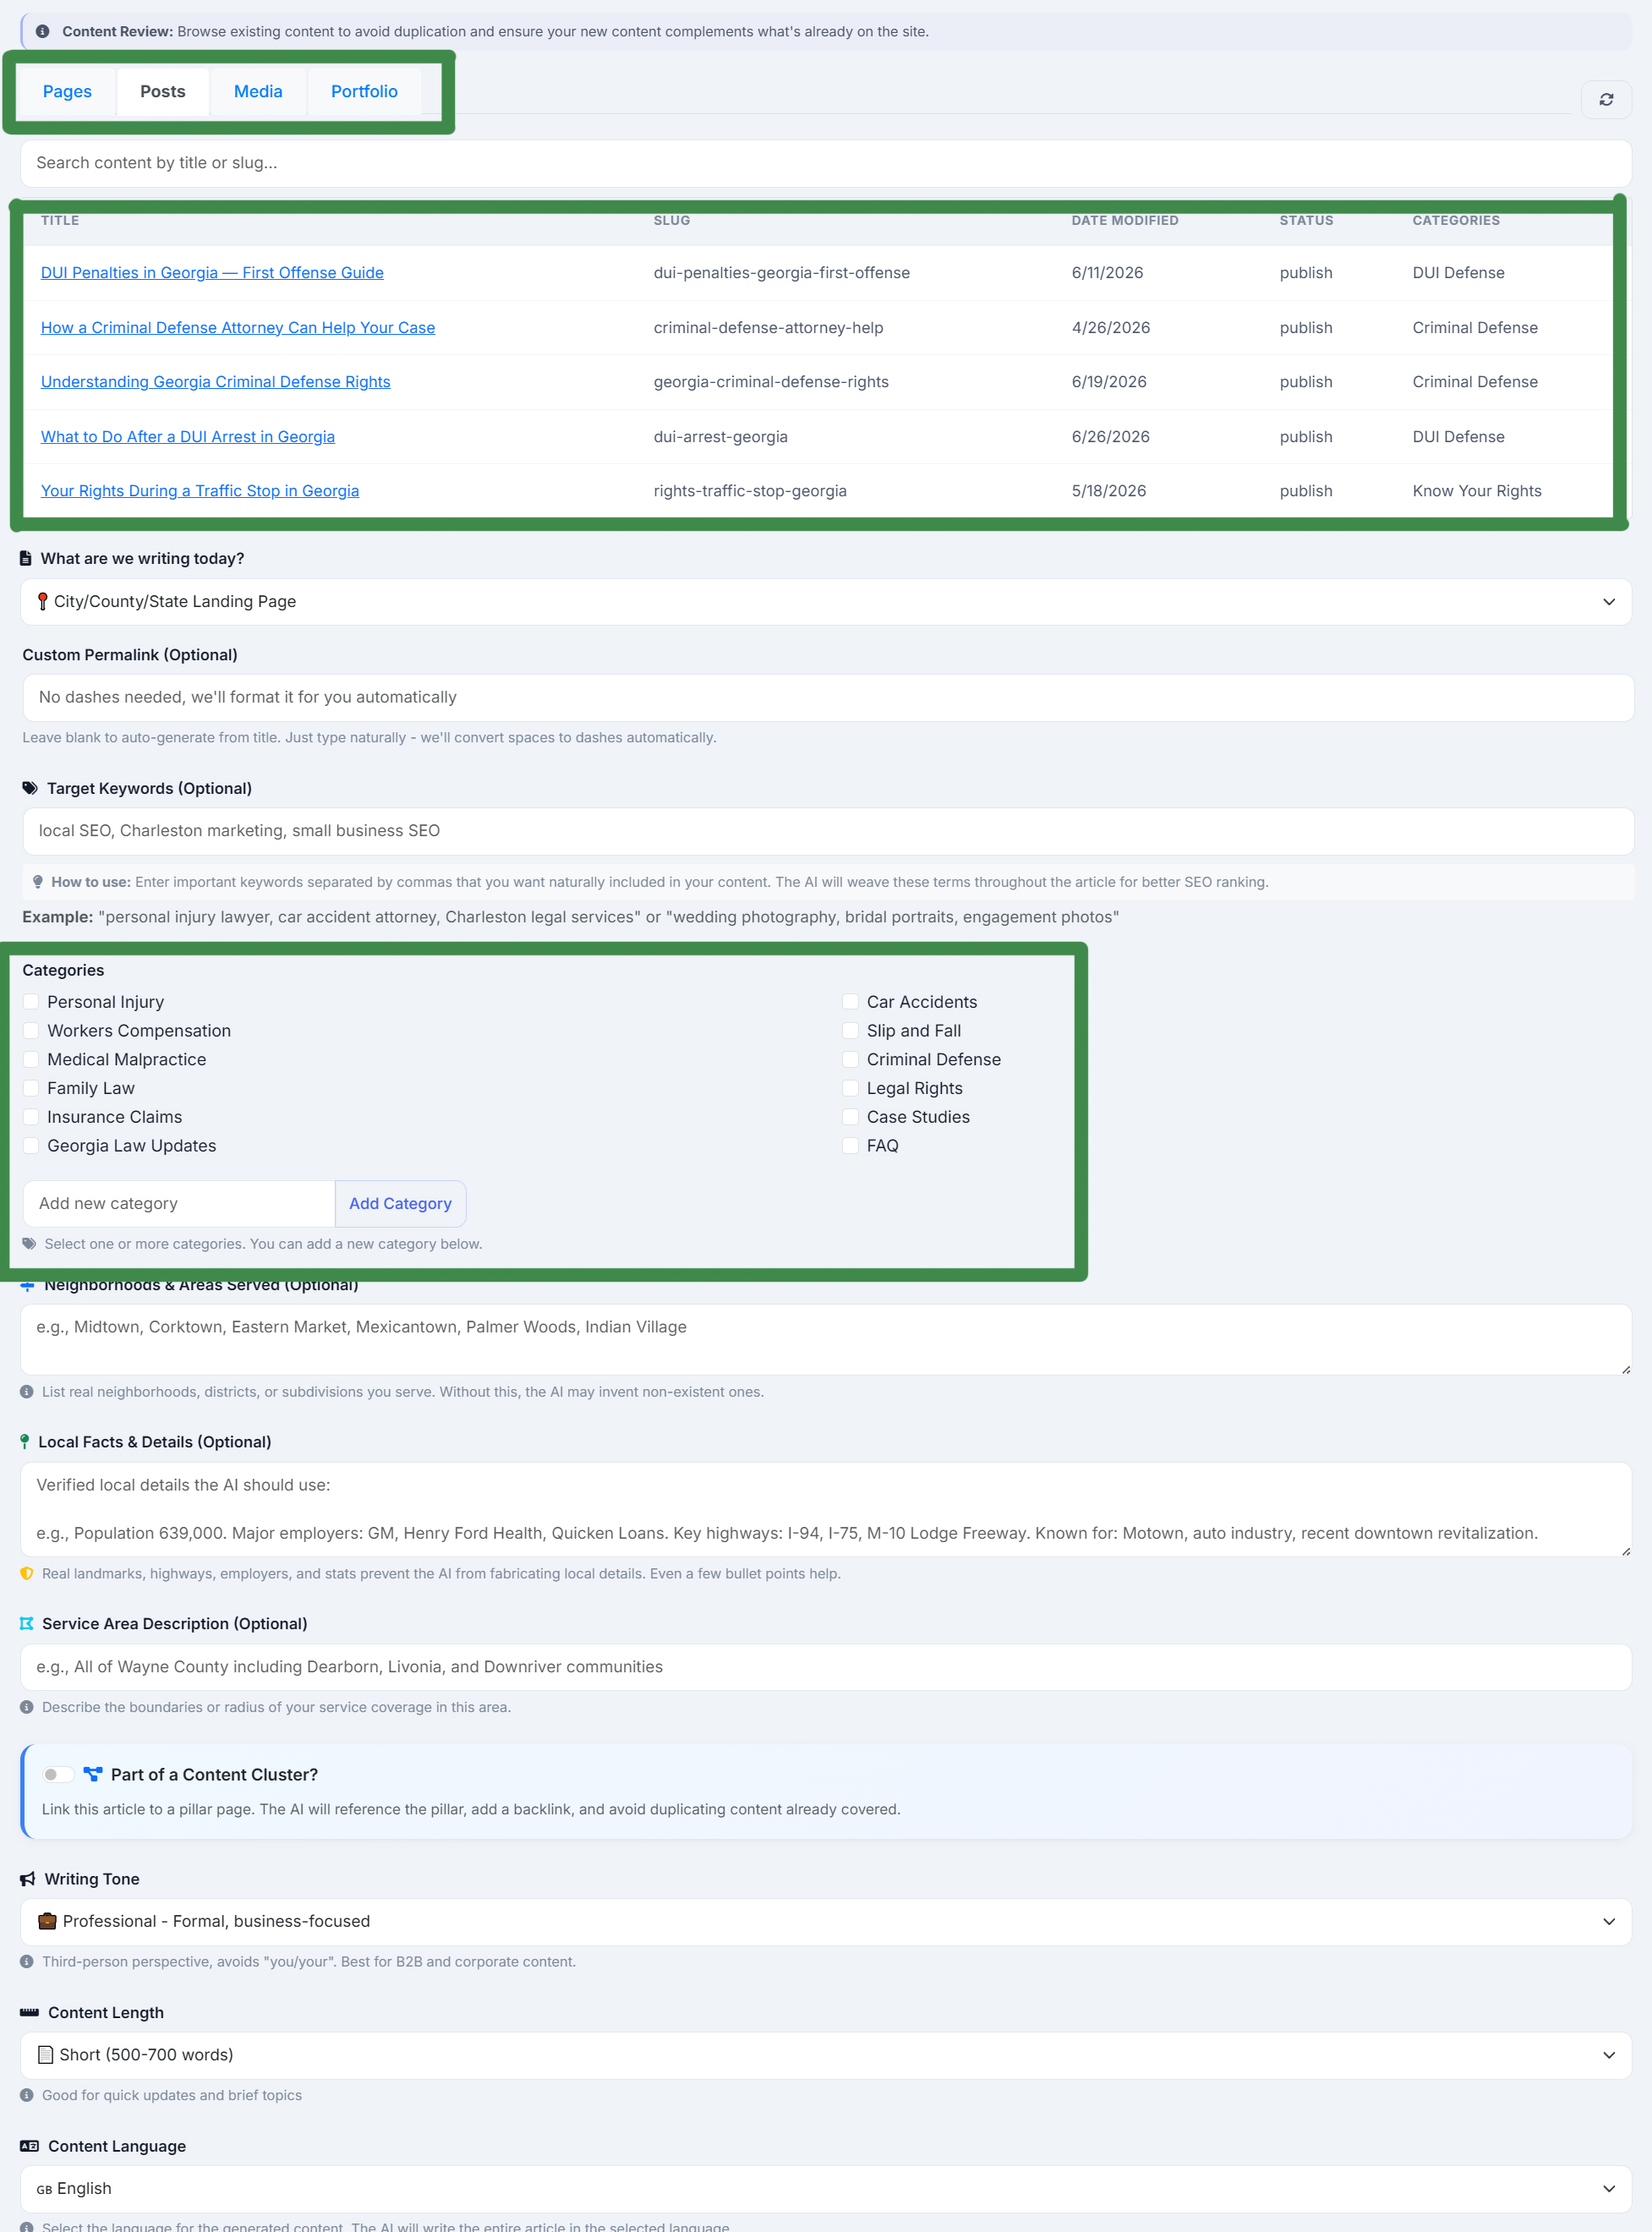This screenshot has height=2232, width=1652.
Task: Click the language icon beside Content Language
Action: 29,2146
